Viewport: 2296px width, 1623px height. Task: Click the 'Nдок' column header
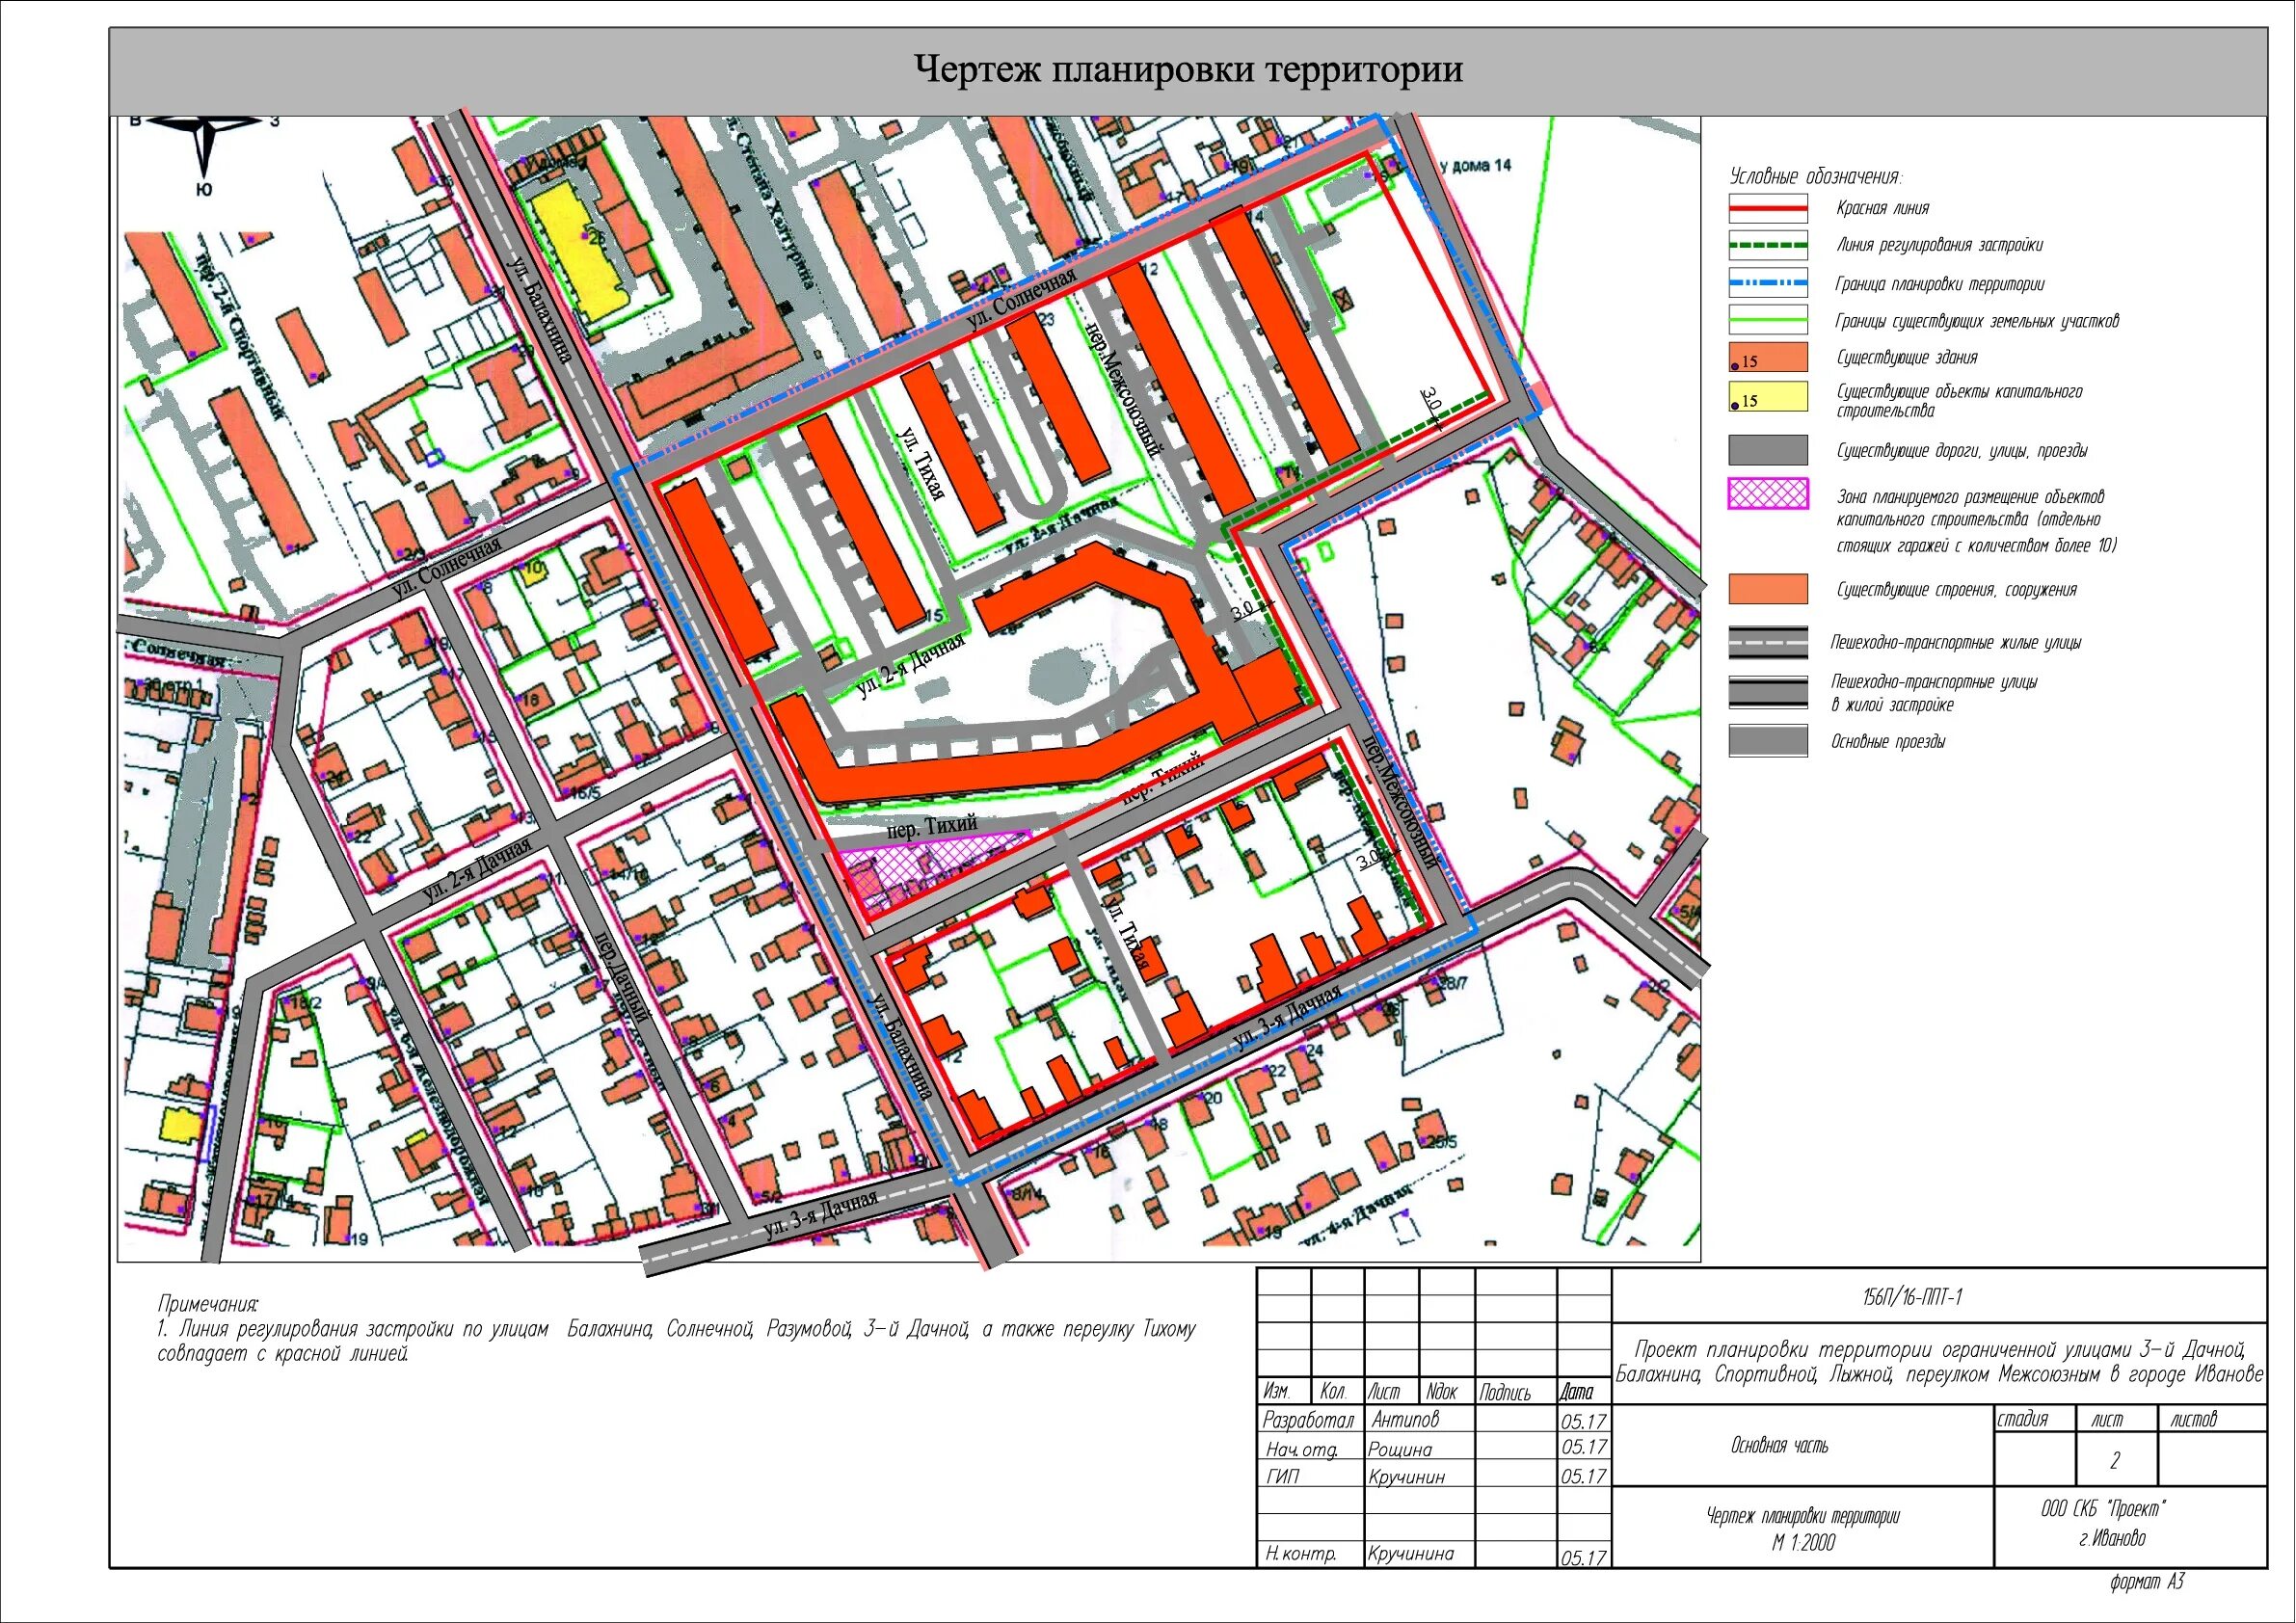[x=1441, y=1392]
